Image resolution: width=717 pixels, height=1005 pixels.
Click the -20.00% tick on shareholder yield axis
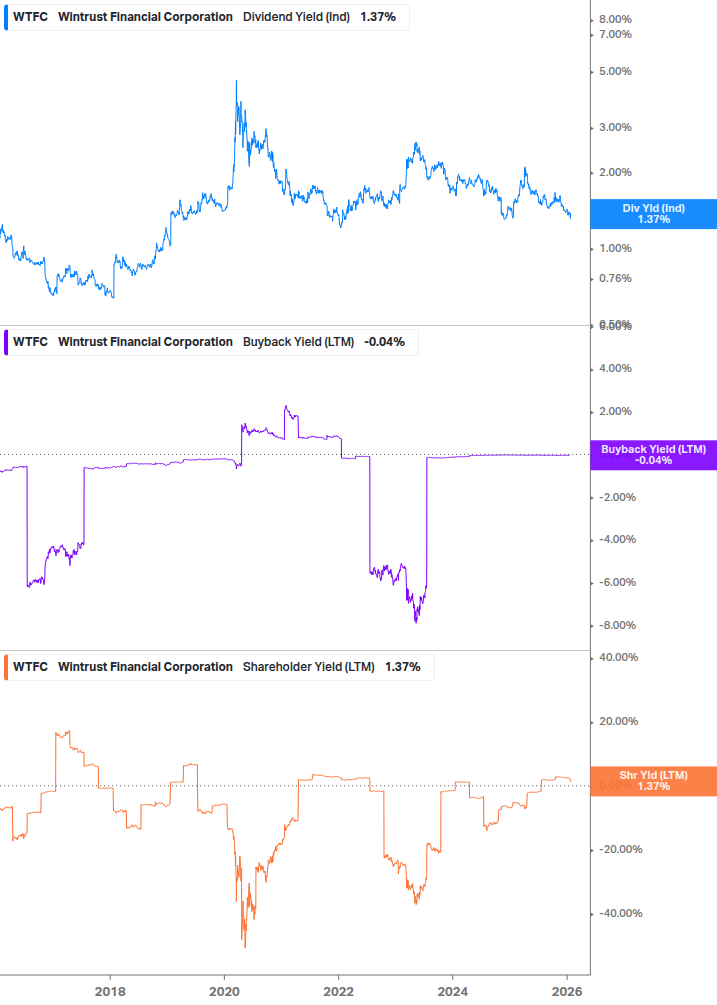[x=620, y=850]
